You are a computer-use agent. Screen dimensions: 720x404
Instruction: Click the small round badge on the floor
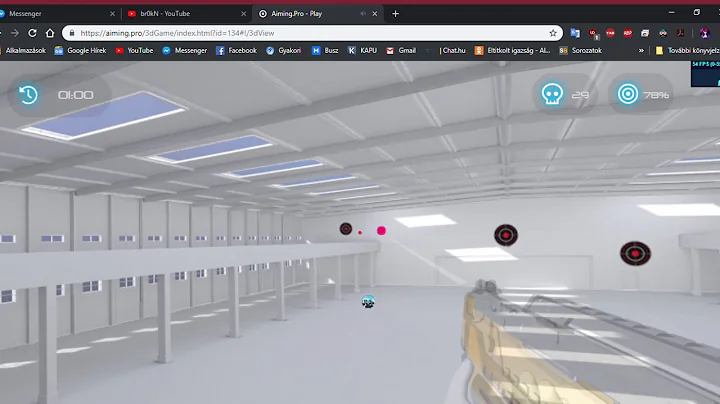(368, 302)
